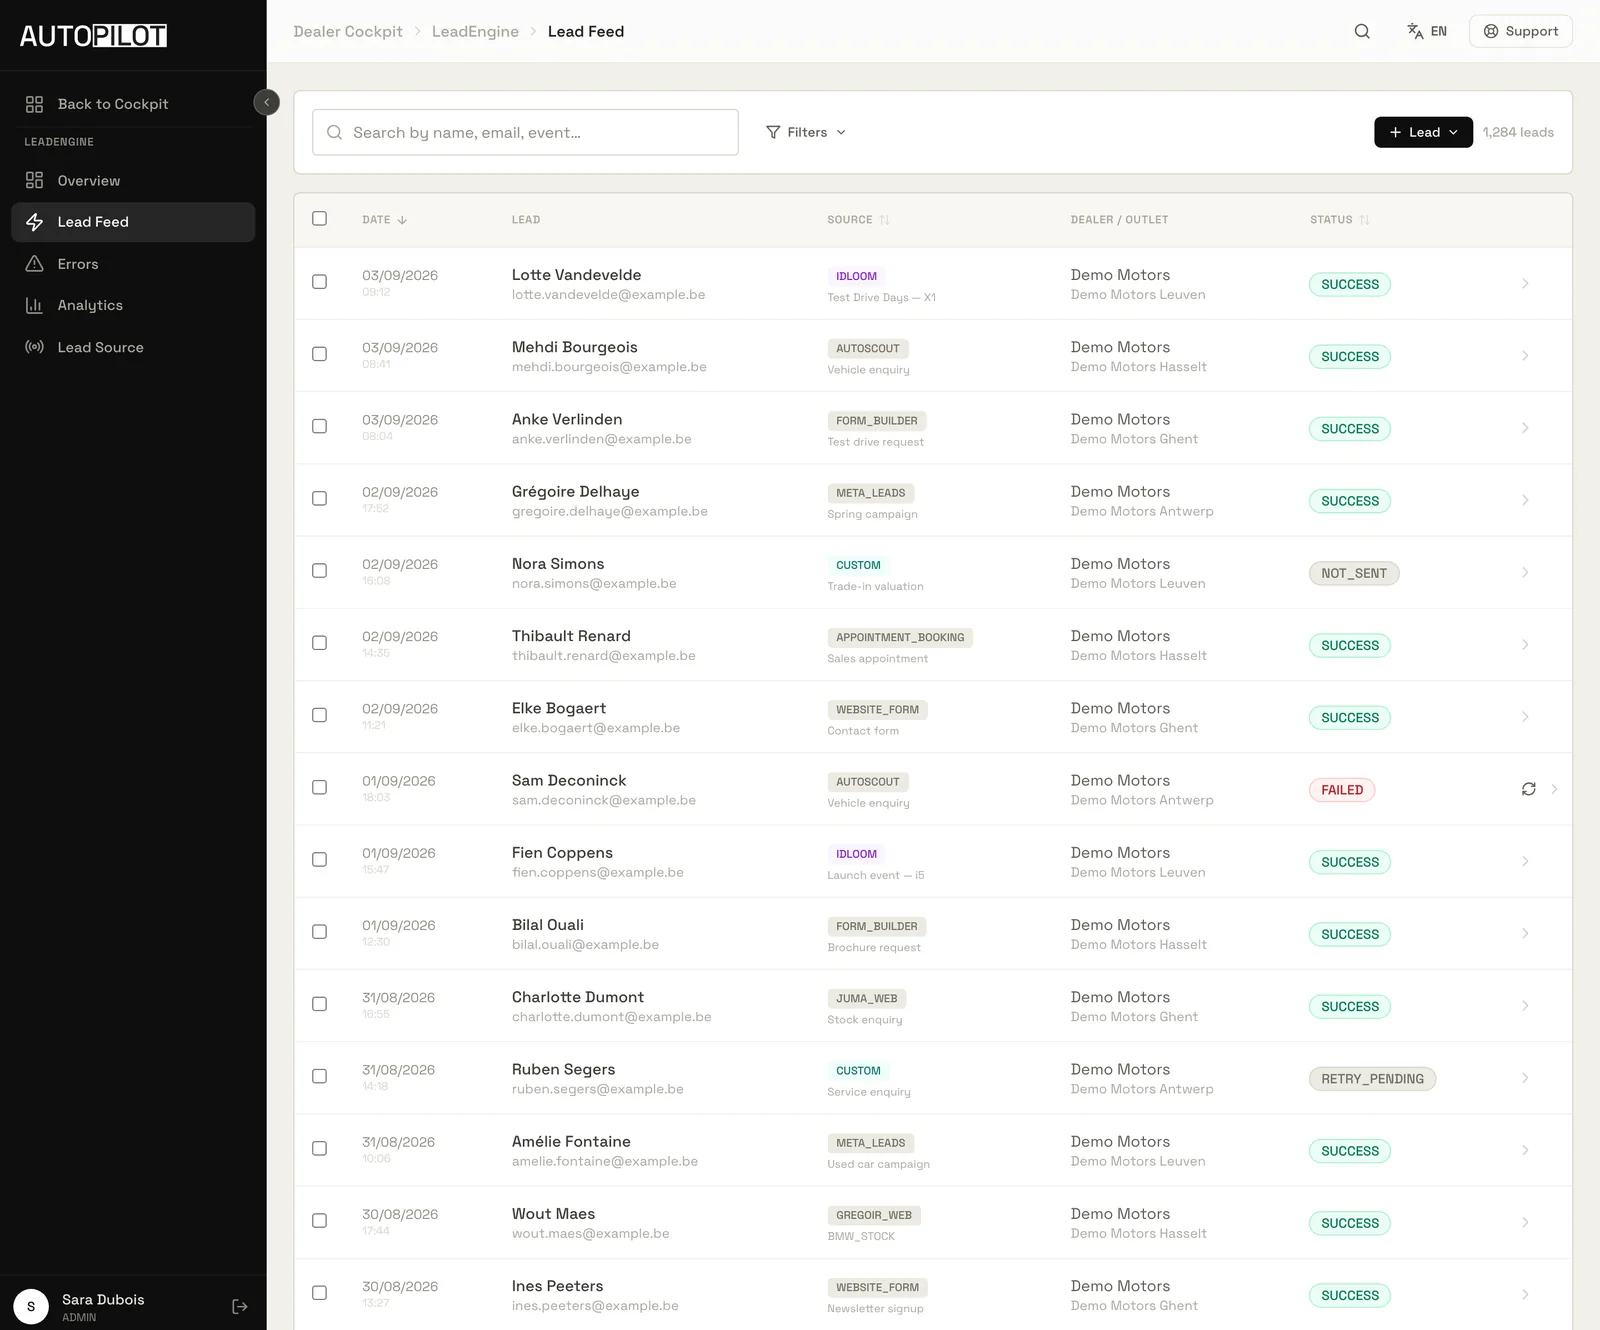Screen dimensions: 1600x1330
Task: Click the APPOINTMENT_BOOKING source tag
Action: [900, 637]
